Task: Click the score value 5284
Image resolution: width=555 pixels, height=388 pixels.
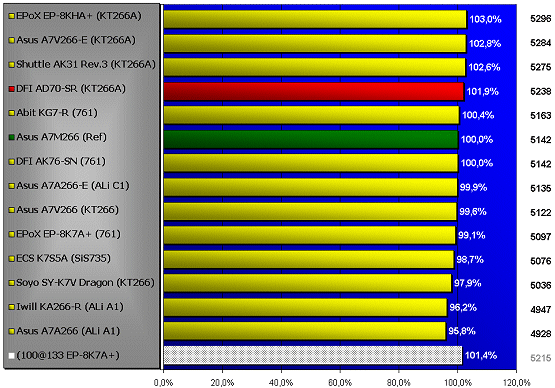Action: coord(541,43)
